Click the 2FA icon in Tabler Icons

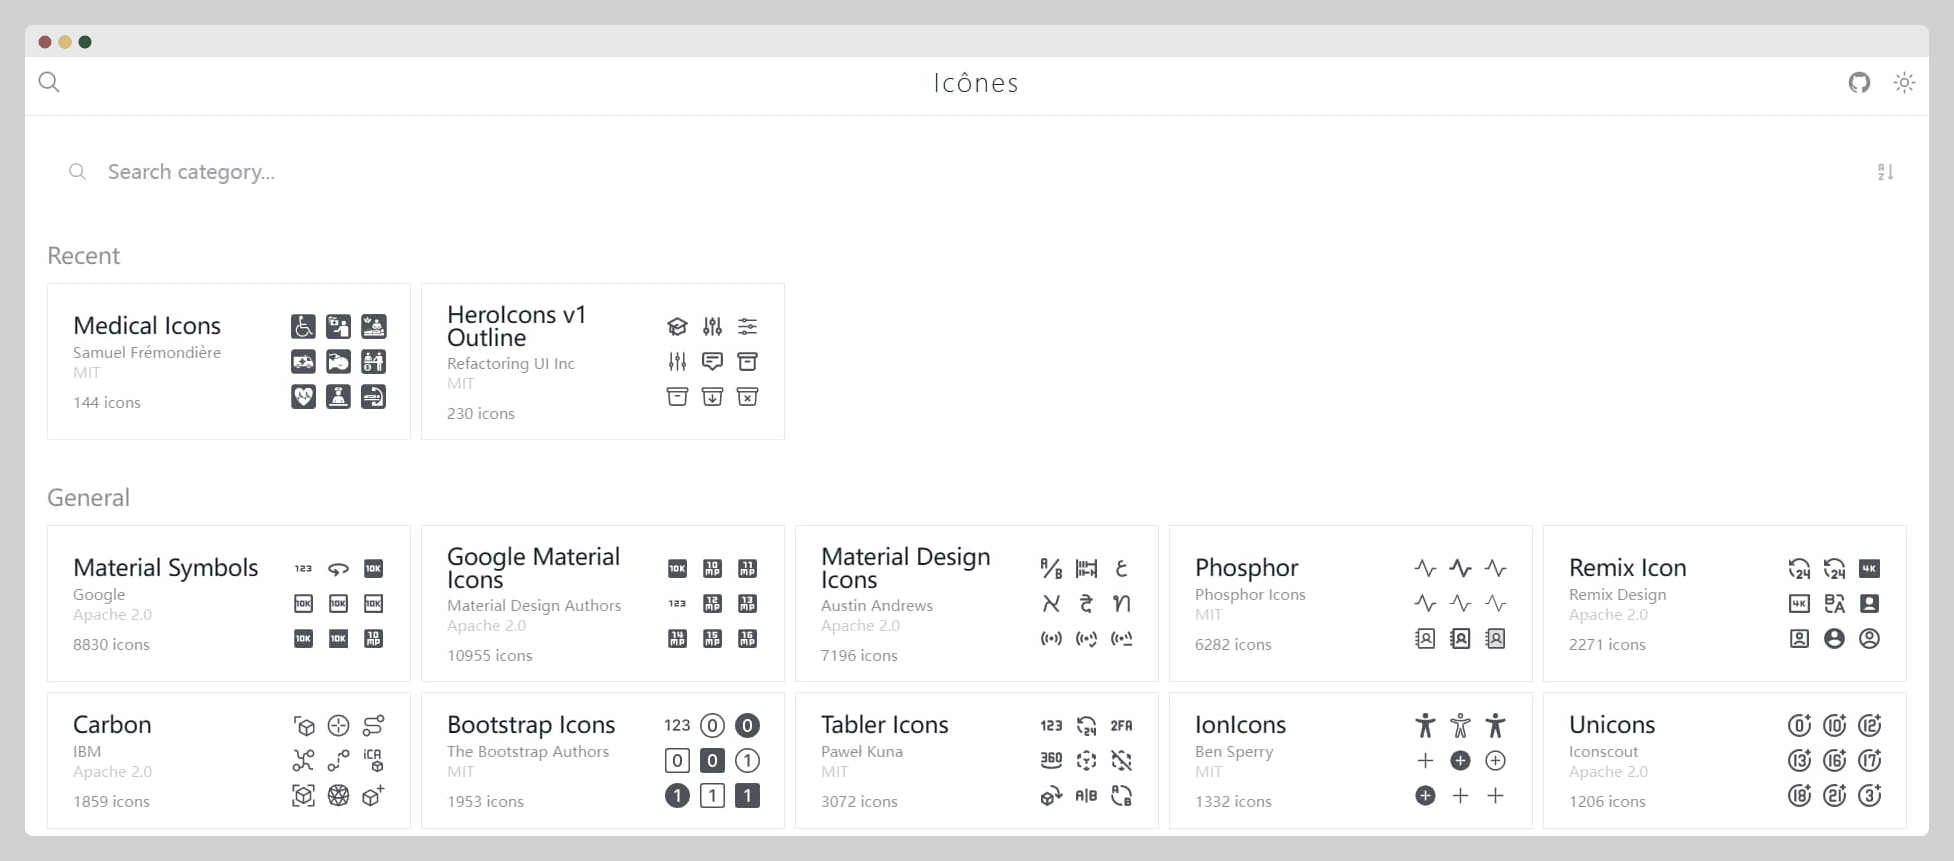1121,726
